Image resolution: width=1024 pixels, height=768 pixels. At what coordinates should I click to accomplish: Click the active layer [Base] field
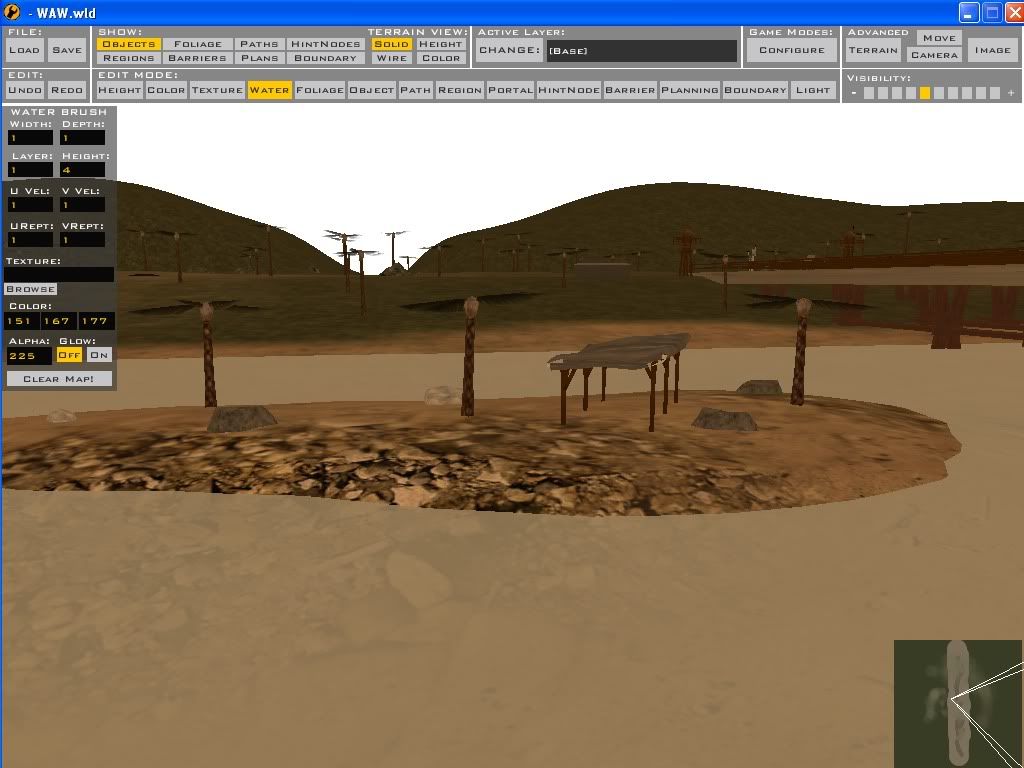pyautogui.click(x=642, y=51)
